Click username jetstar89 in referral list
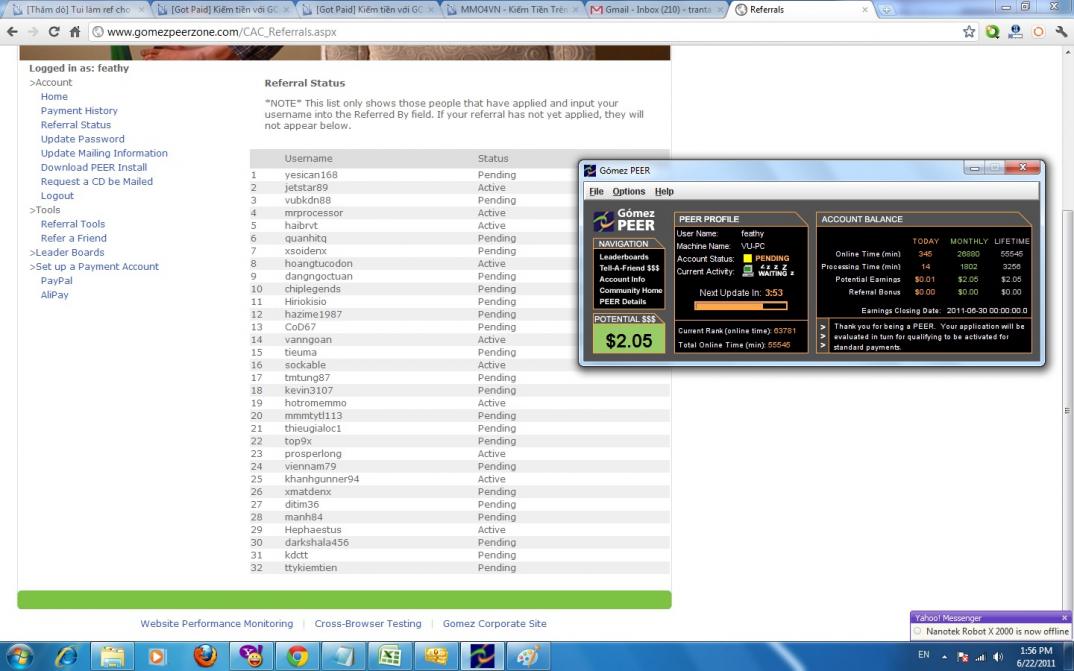This screenshot has height=671, width=1074. tap(306, 188)
